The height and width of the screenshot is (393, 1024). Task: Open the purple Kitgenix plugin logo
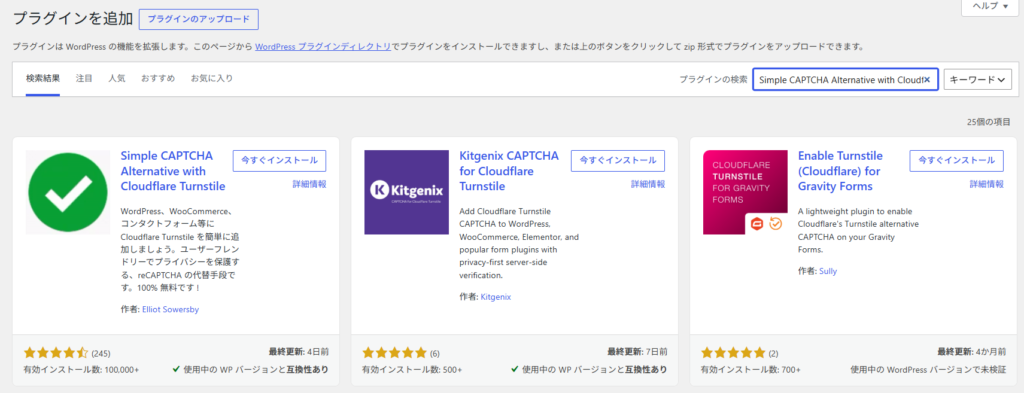pyautogui.click(x=406, y=192)
